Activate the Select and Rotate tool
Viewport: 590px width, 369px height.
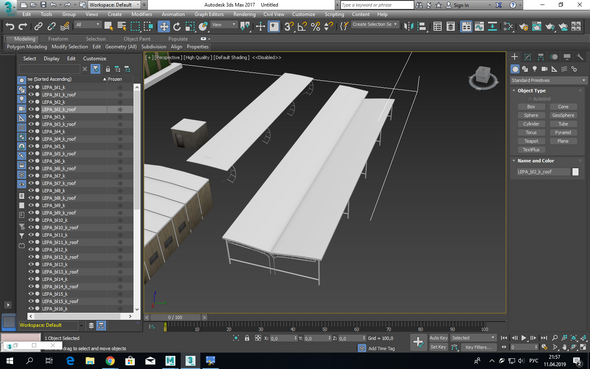[177, 26]
